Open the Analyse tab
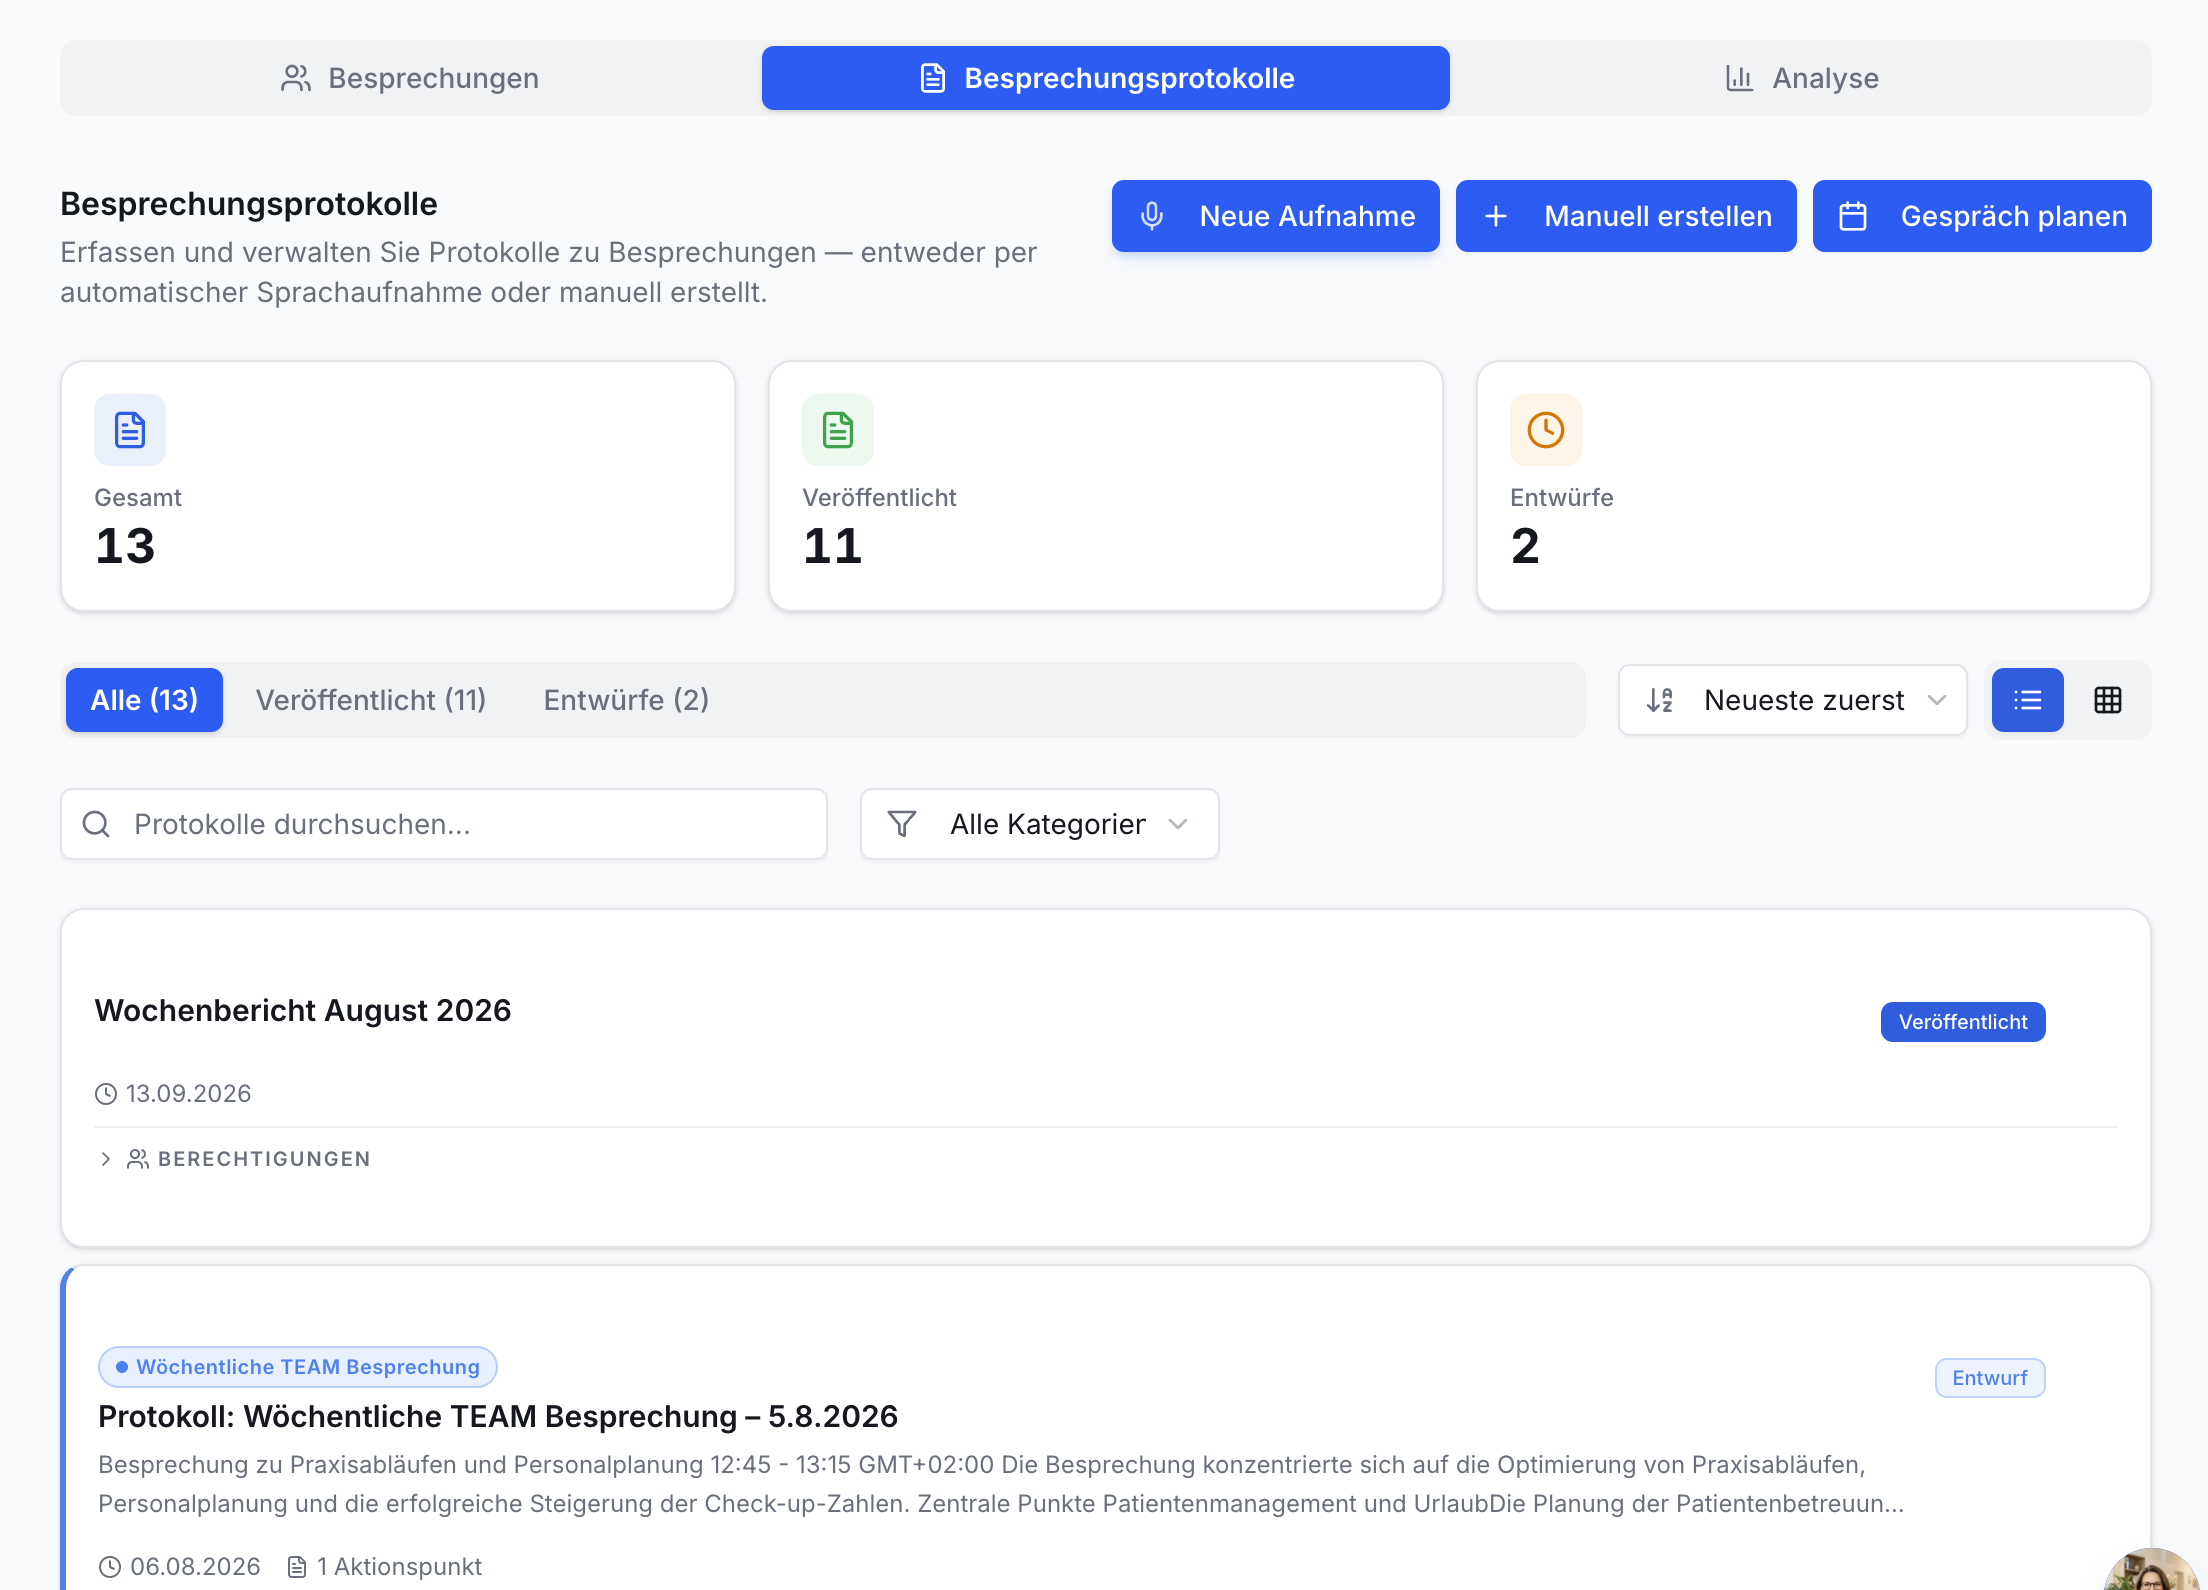Viewport: 2208px width, 1590px height. 1801,78
